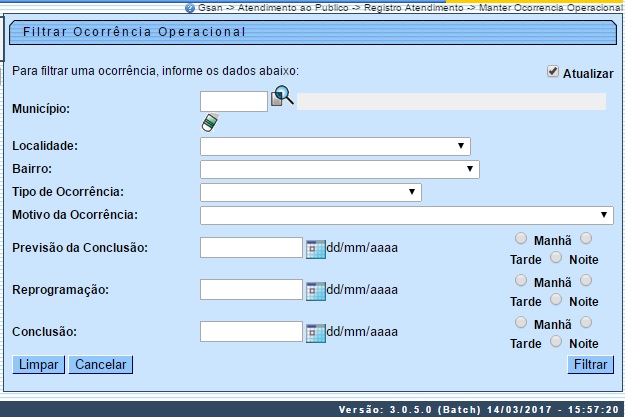Viewport: 625px width, 417px height.
Task: Select Noite radio for Previsão da Conclusão
Action: 556,258
